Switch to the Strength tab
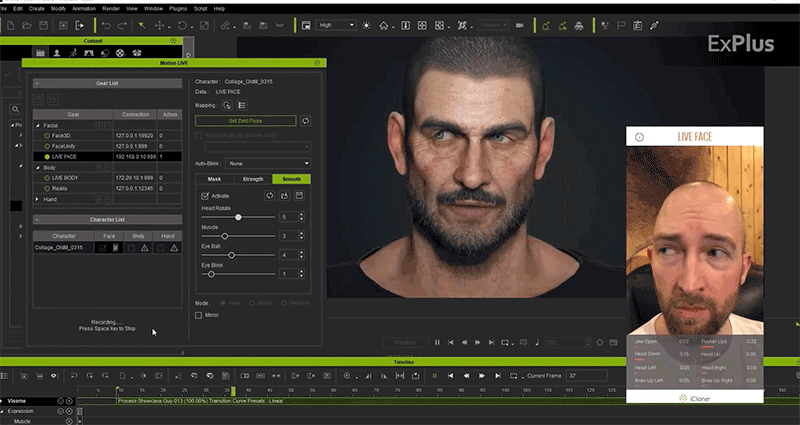The width and height of the screenshot is (800, 425). point(253,179)
